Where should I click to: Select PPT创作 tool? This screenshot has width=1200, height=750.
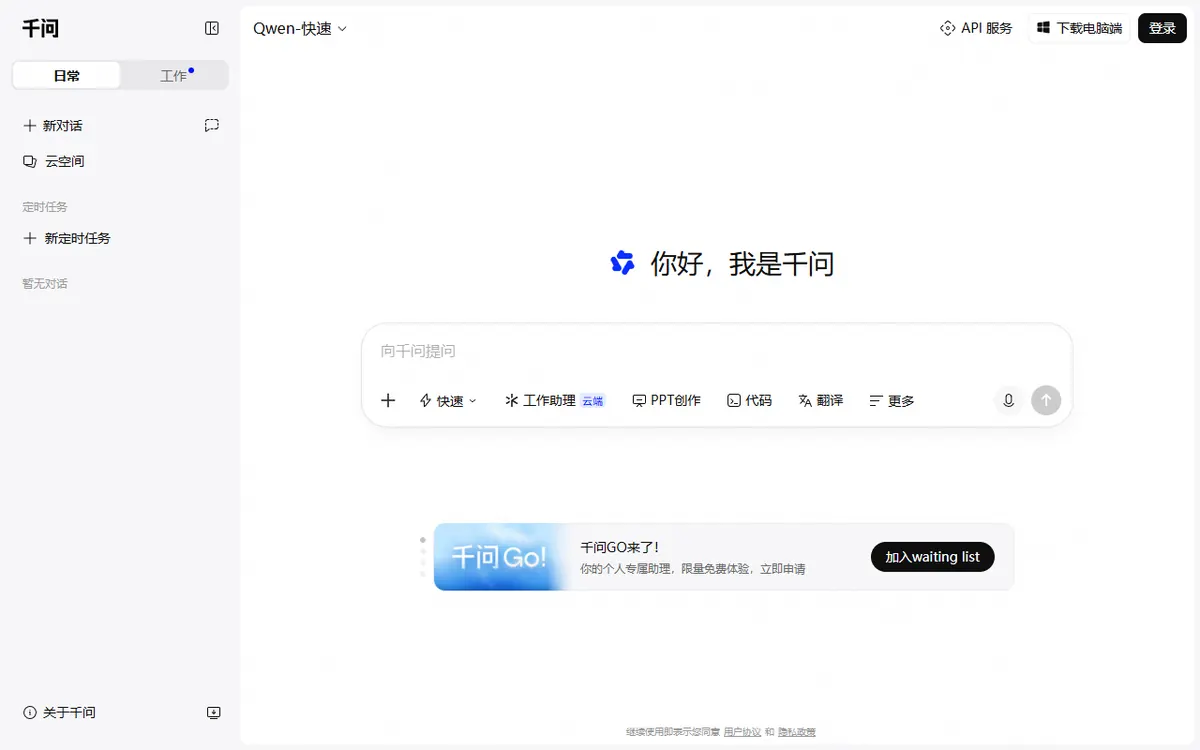[667, 400]
